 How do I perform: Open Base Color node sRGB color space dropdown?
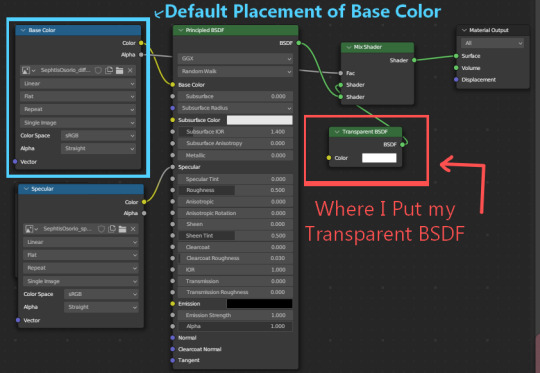[x=98, y=135]
